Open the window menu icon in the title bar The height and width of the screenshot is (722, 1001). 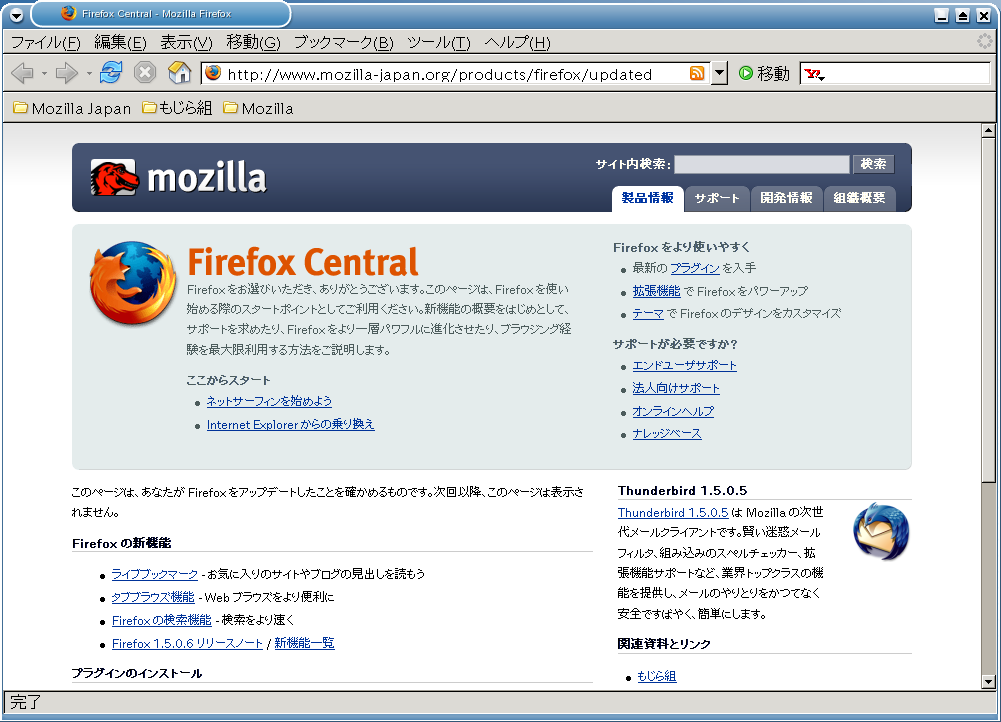pos(17,15)
